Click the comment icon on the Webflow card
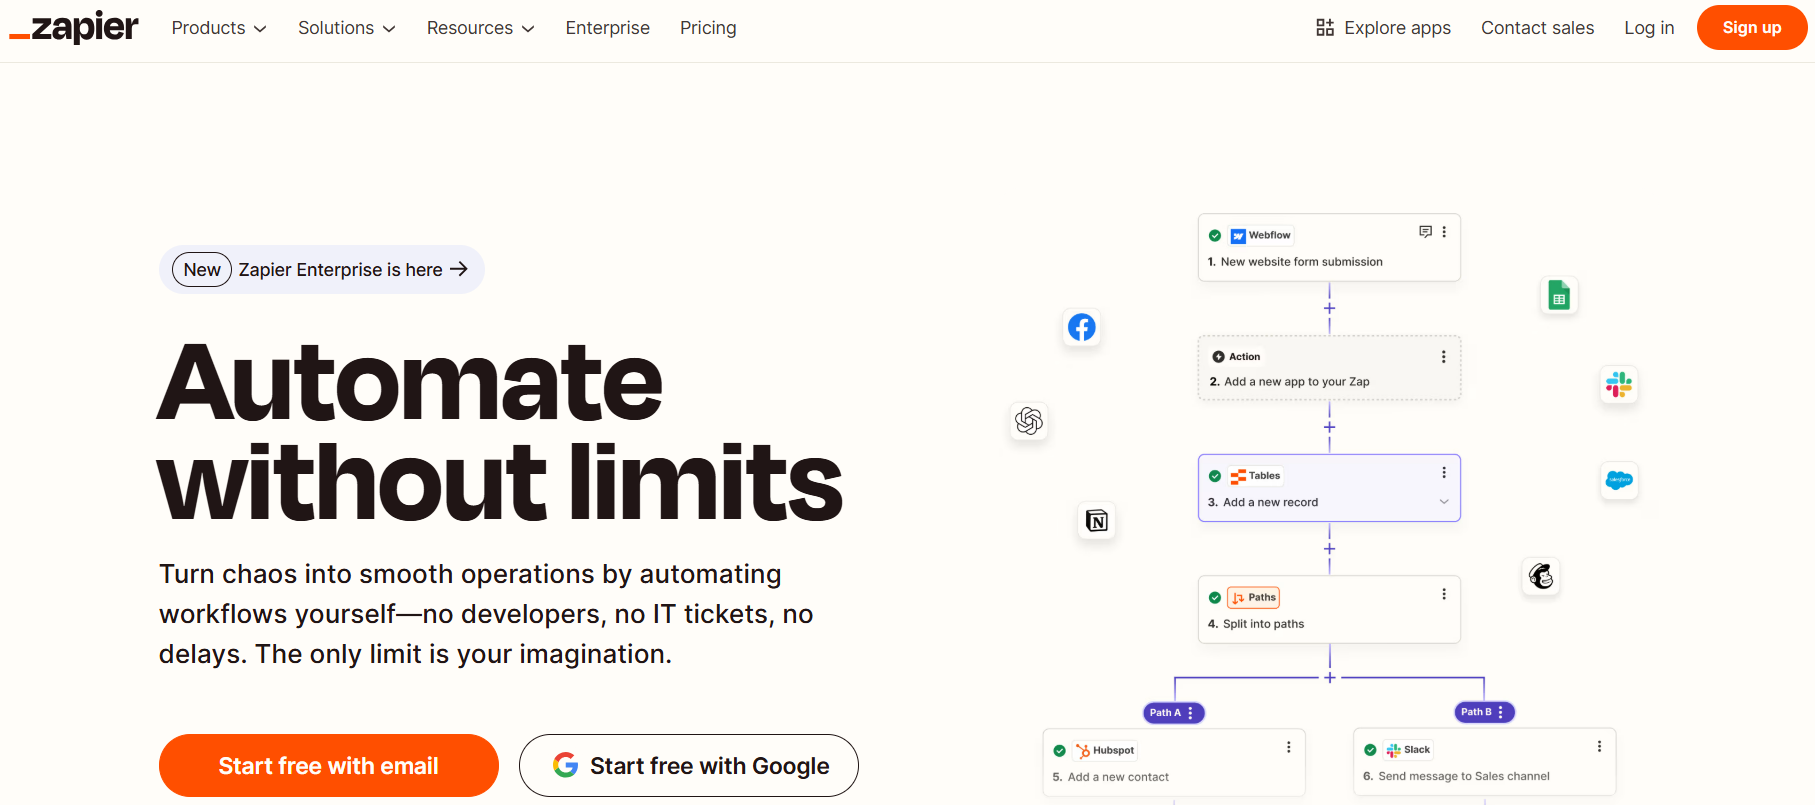 (x=1425, y=231)
